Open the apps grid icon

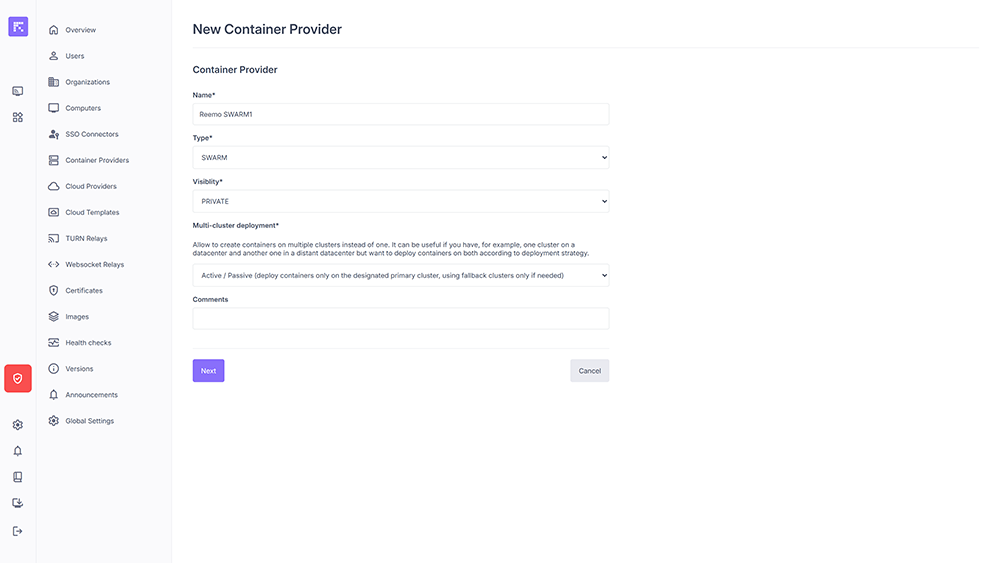click(x=18, y=117)
